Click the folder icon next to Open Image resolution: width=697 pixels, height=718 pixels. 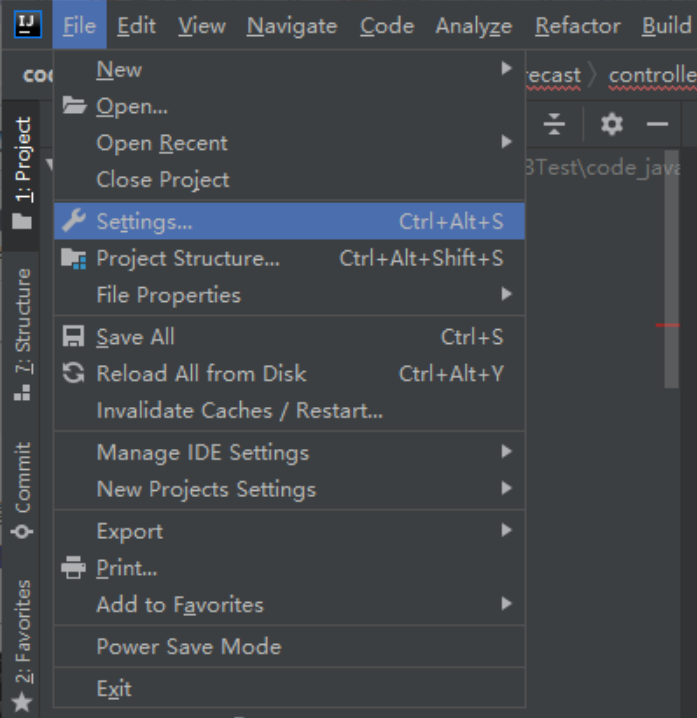click(74, 106)
